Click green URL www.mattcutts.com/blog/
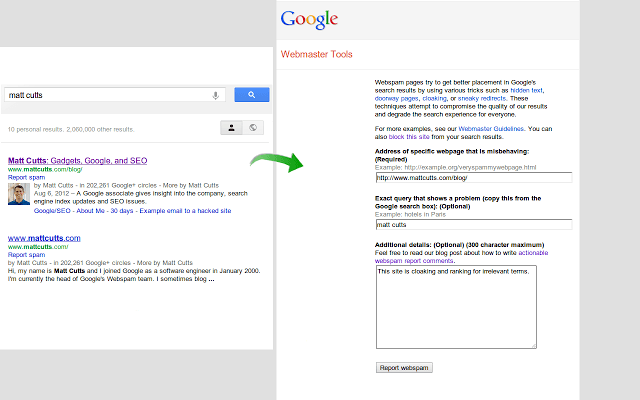The width and height of the screenshot is (640, 400). click(x=45, y=169)
